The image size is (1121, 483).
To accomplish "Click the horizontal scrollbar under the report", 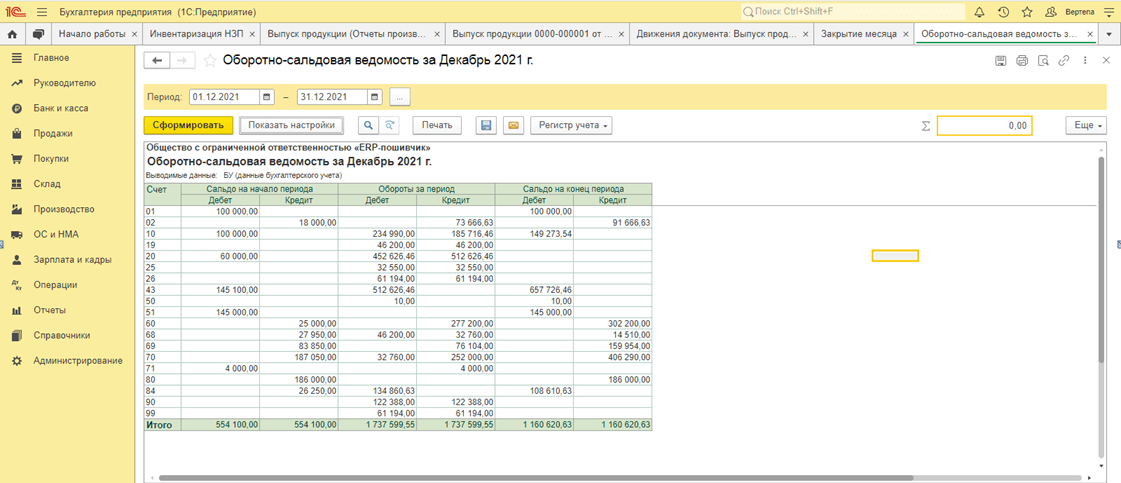I will [x=536, y=477].
